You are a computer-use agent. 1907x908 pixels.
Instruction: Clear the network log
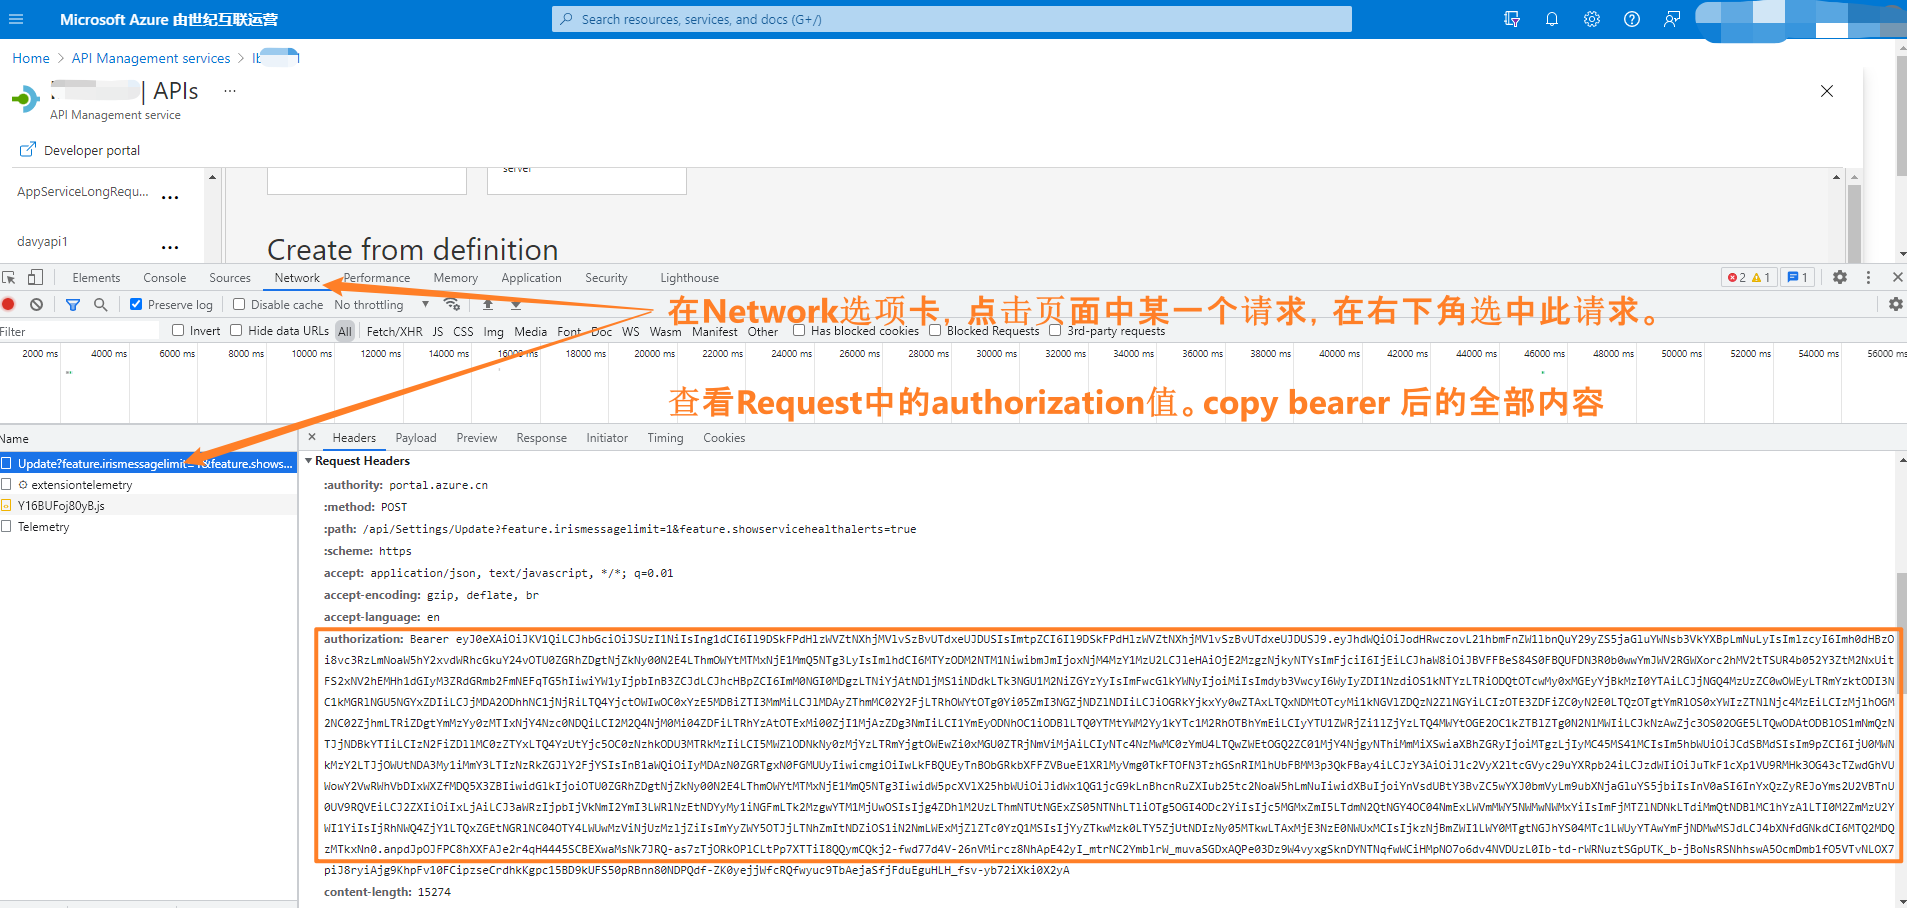point(36,304)
